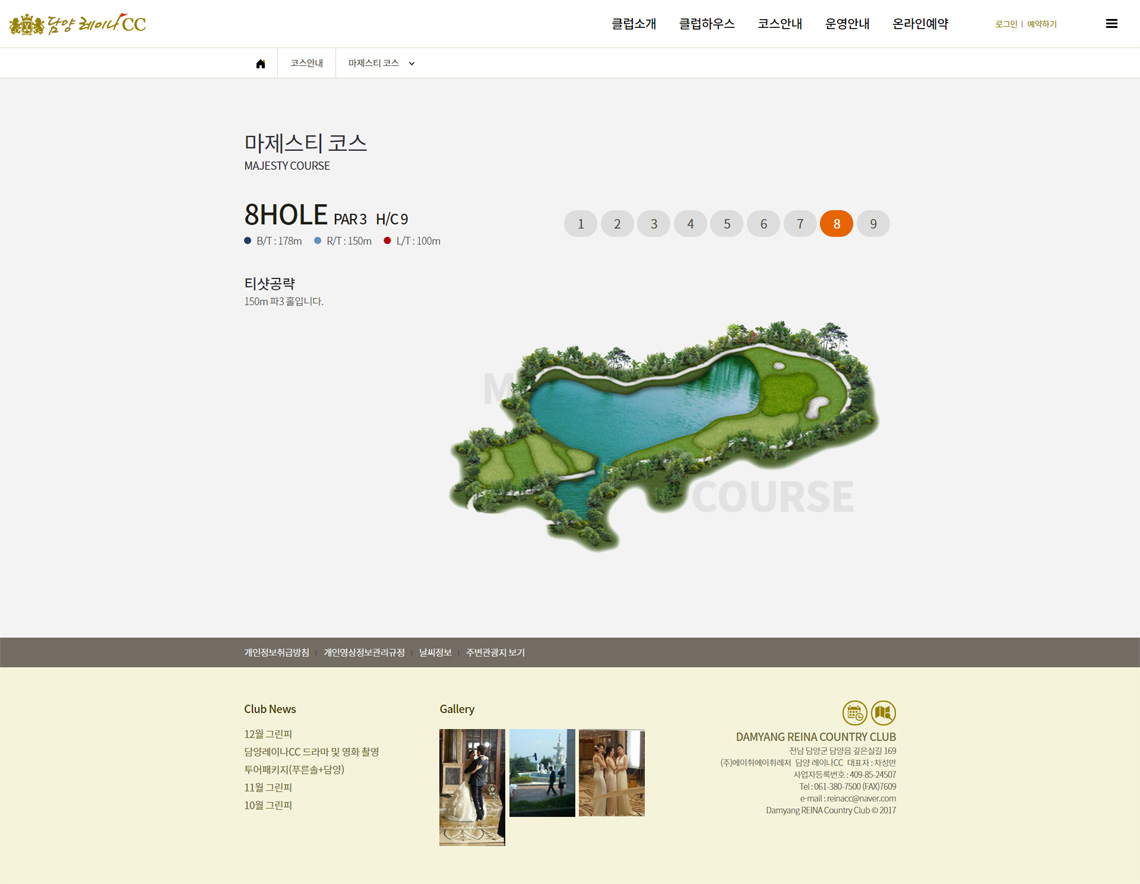
Task: Select hole 4 button
Action: [691, 223]
